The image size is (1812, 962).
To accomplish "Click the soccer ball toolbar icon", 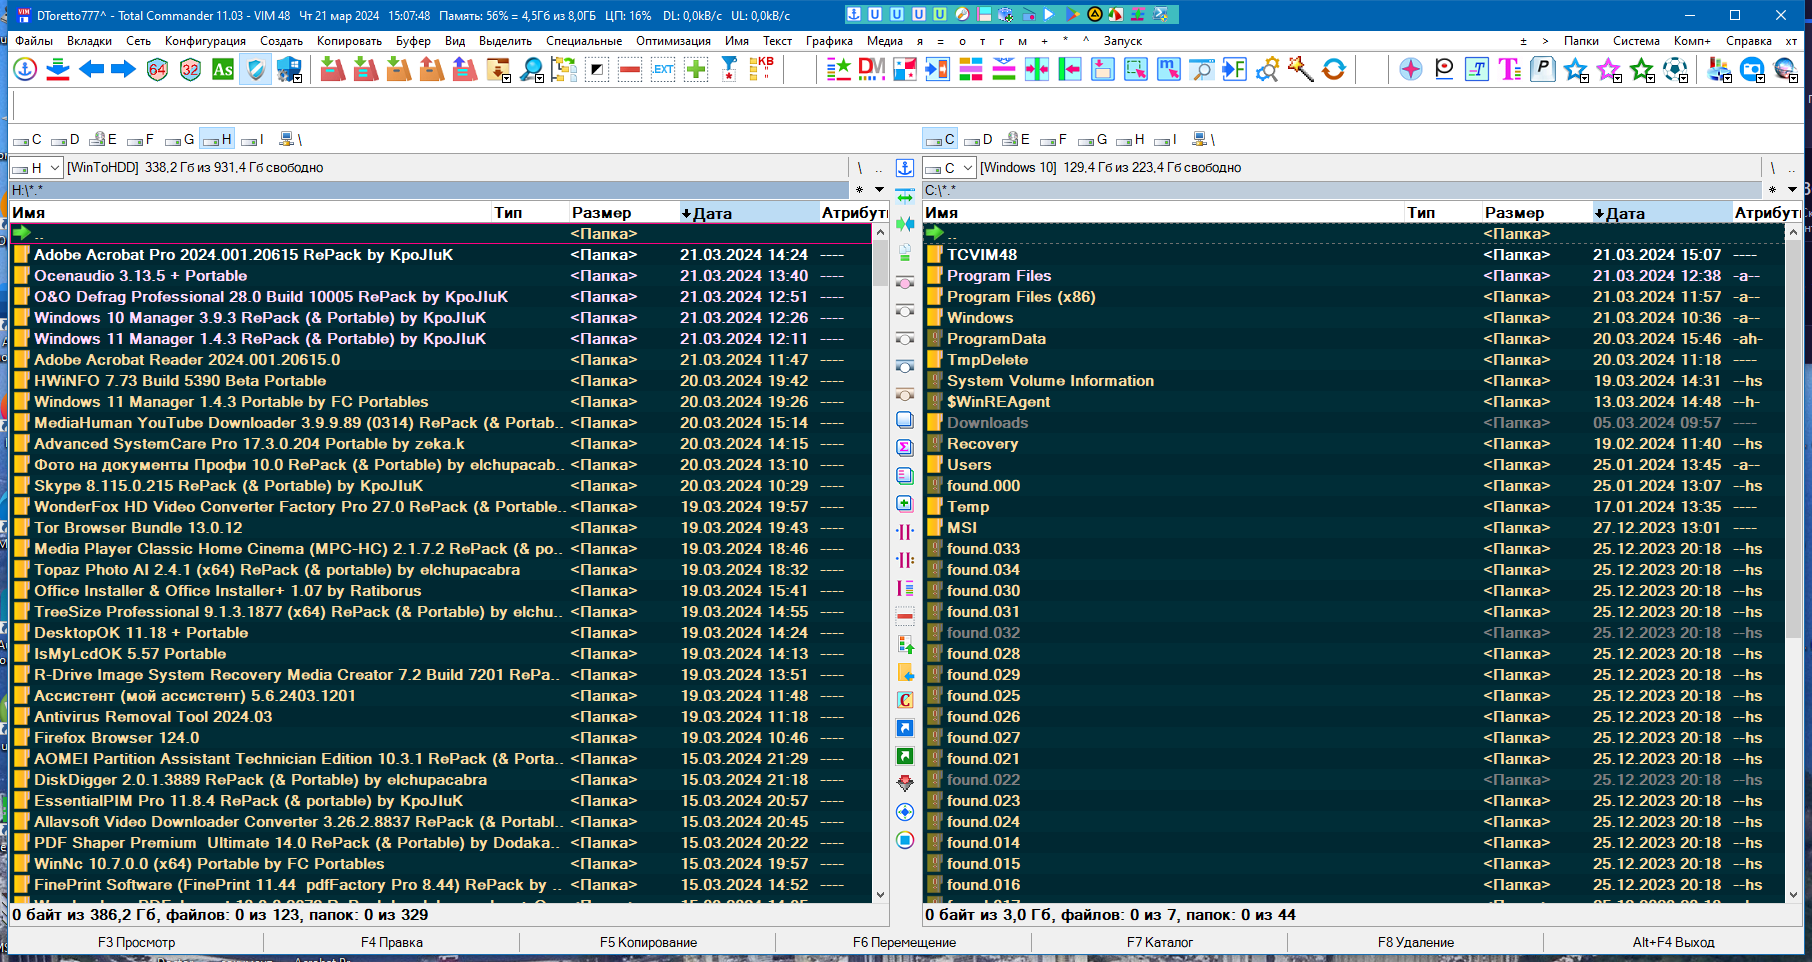I will 1675,69.
